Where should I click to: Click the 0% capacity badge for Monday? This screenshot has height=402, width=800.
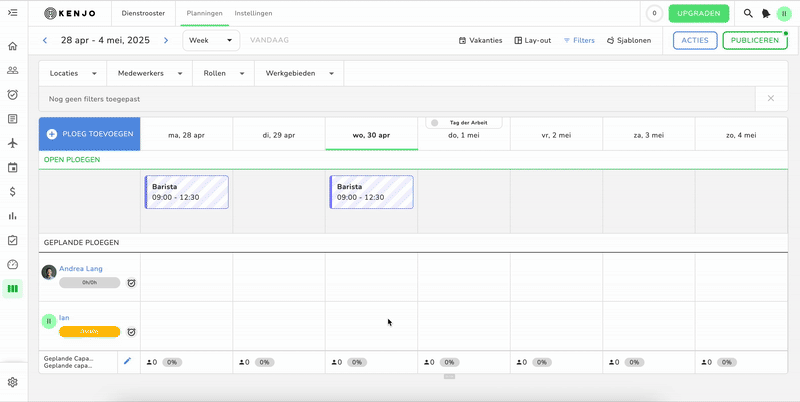pos(172,362)
